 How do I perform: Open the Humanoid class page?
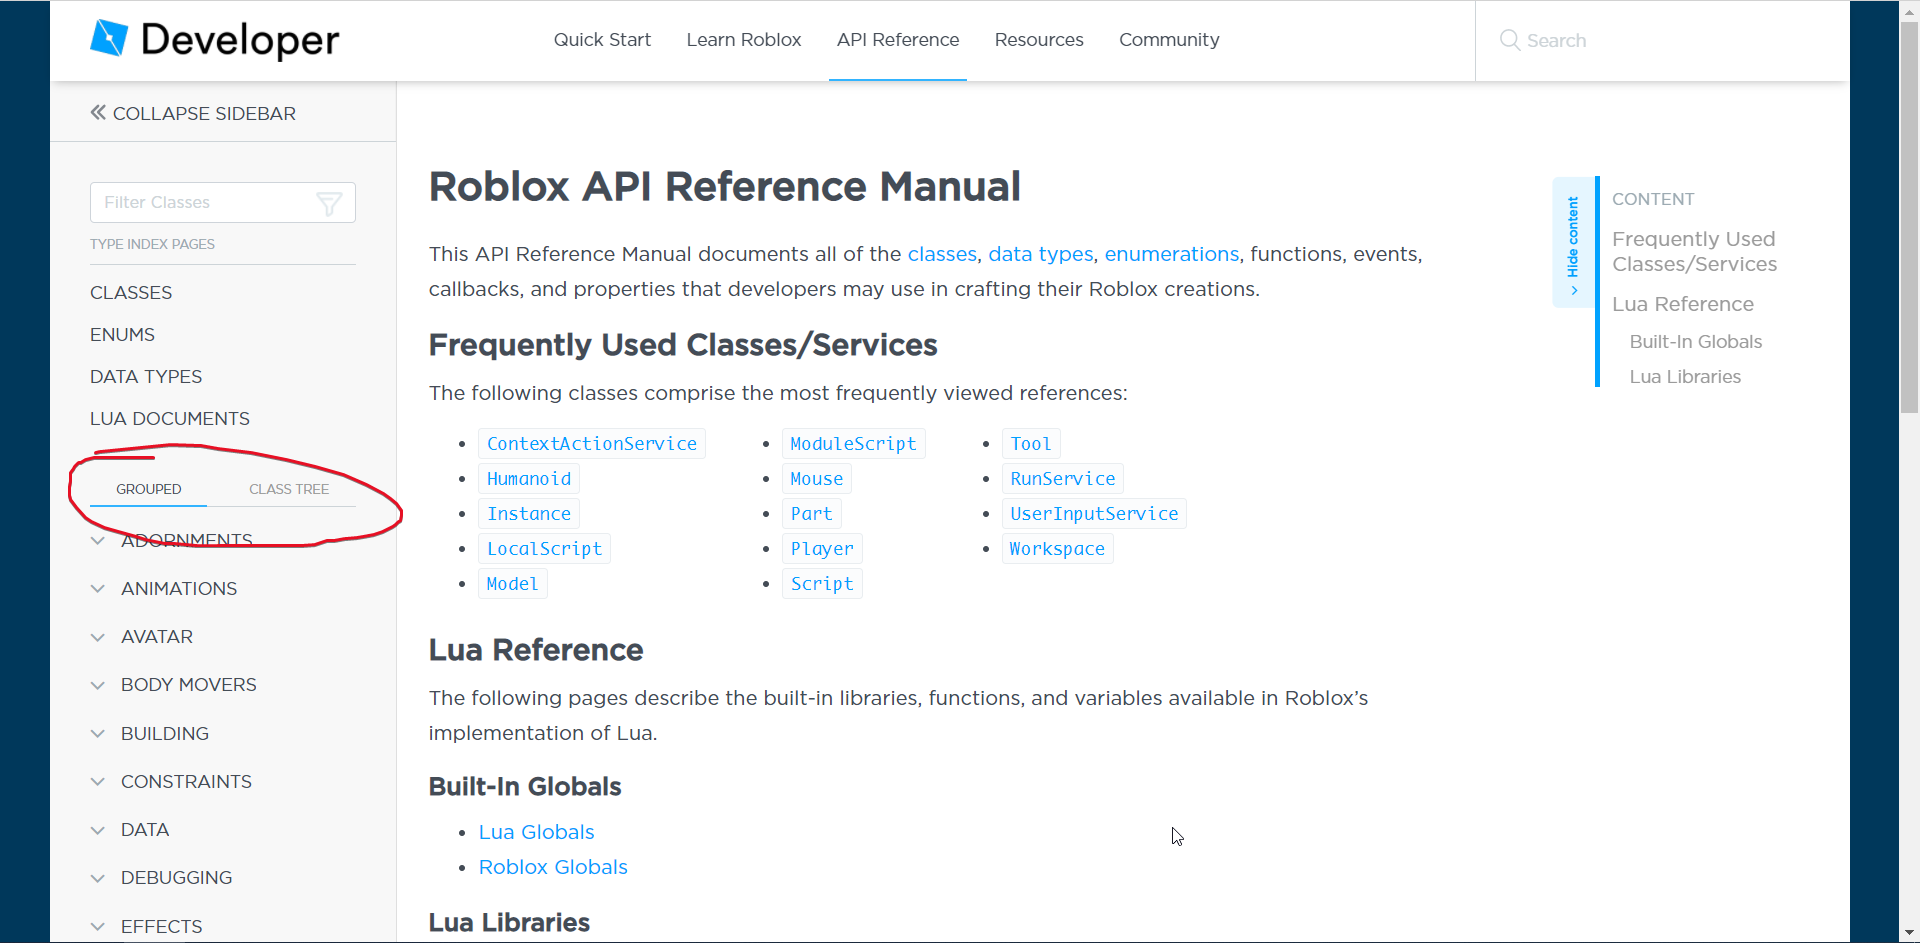click(x=529, y=479)
